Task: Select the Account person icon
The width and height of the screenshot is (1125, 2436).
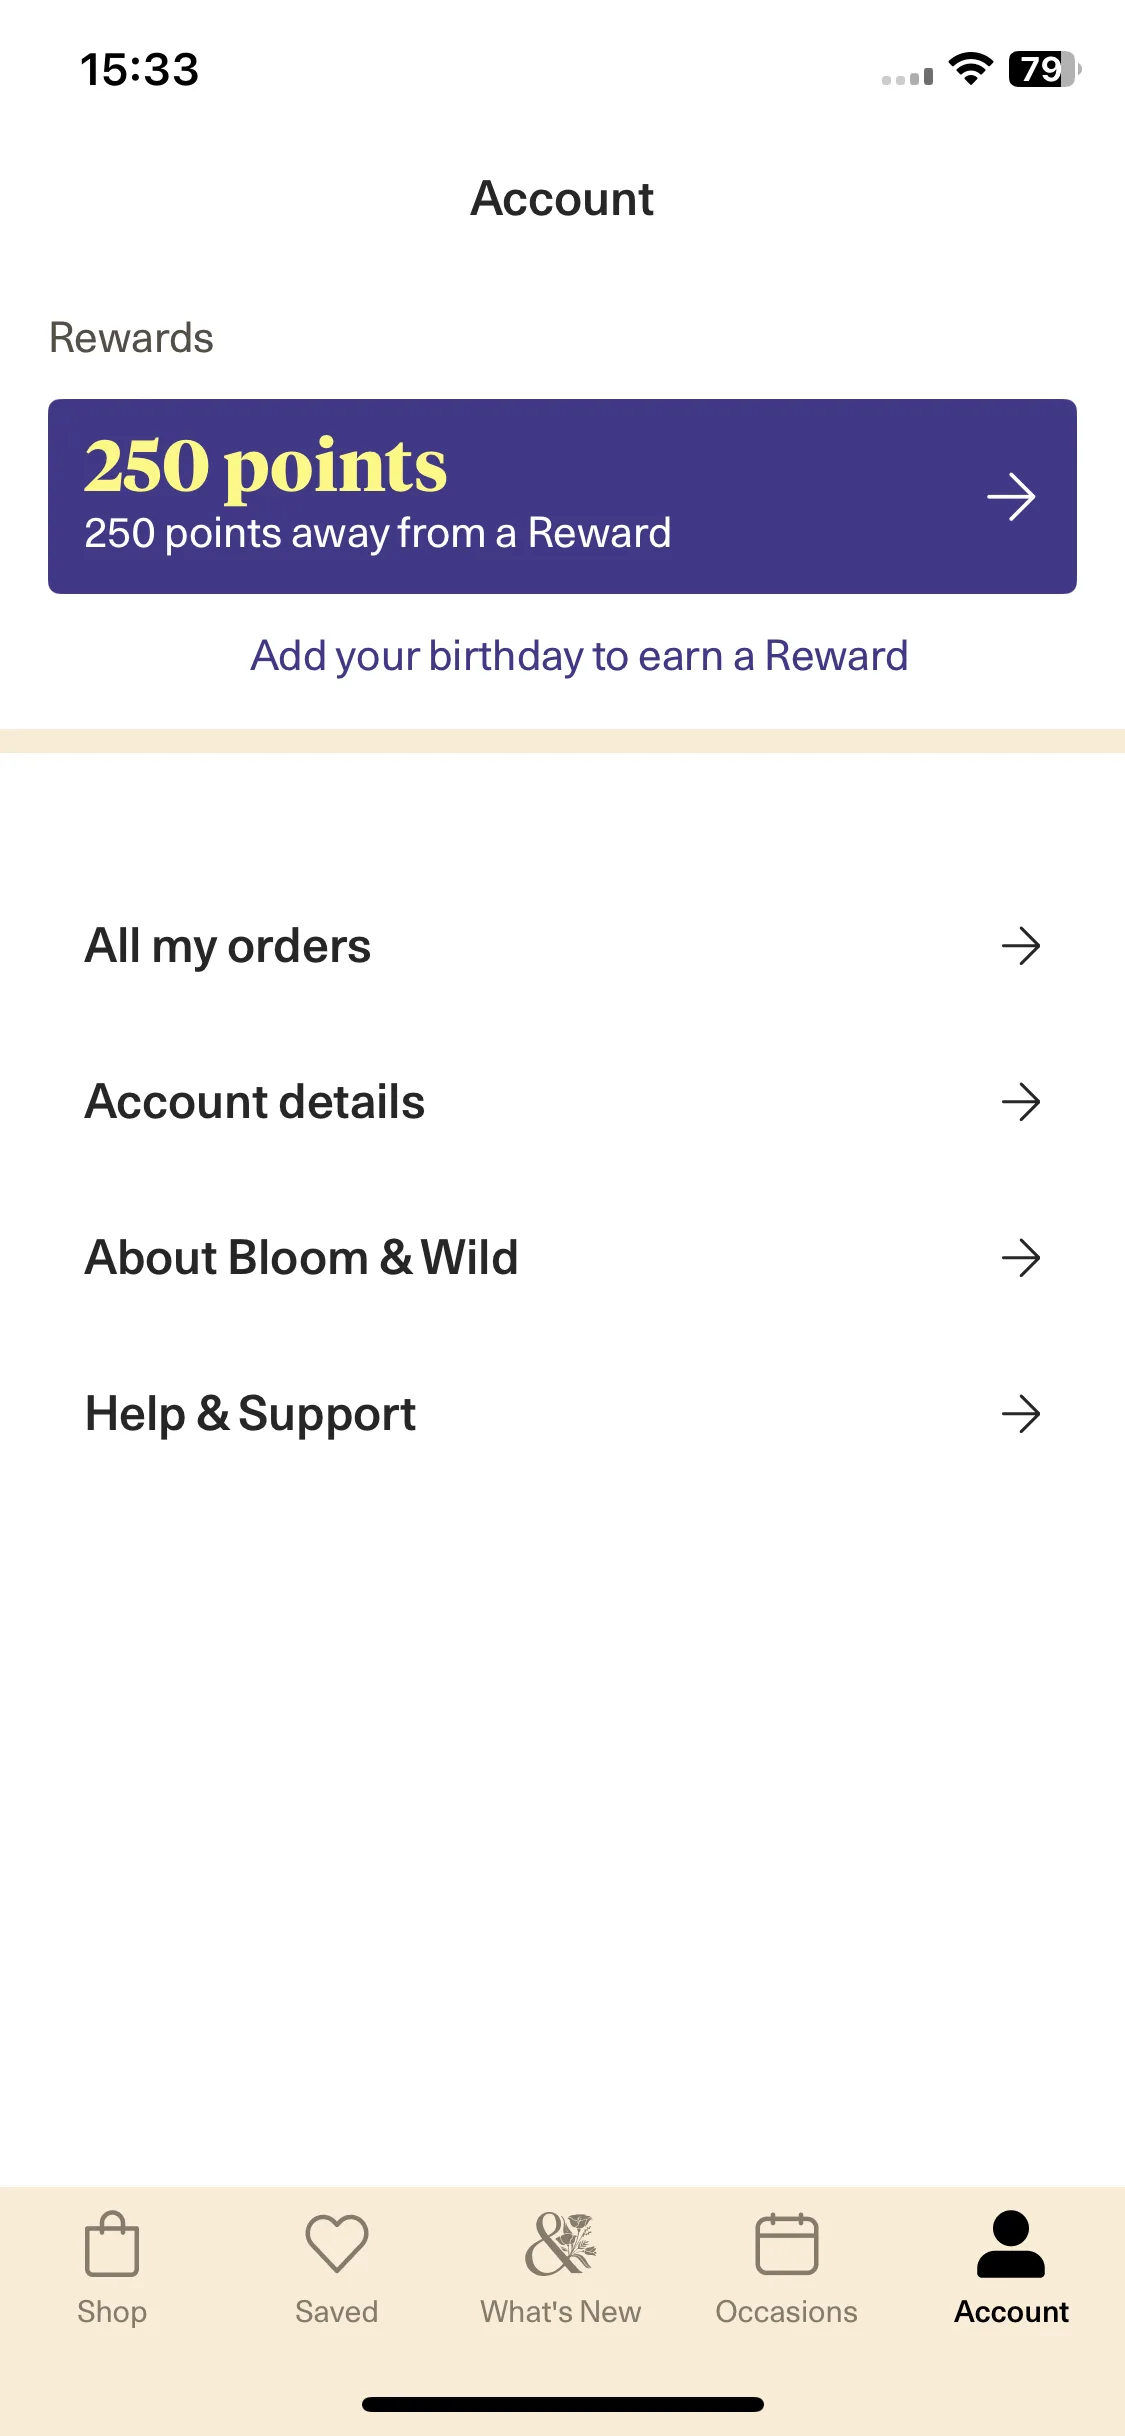Action: click(1011, 2244)
